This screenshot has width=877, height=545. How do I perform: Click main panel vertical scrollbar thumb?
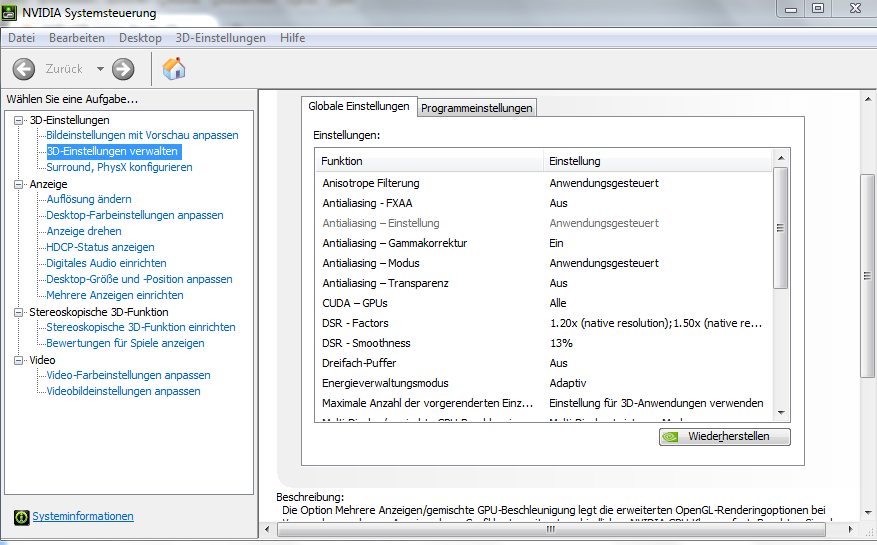[x=867, y=276]
